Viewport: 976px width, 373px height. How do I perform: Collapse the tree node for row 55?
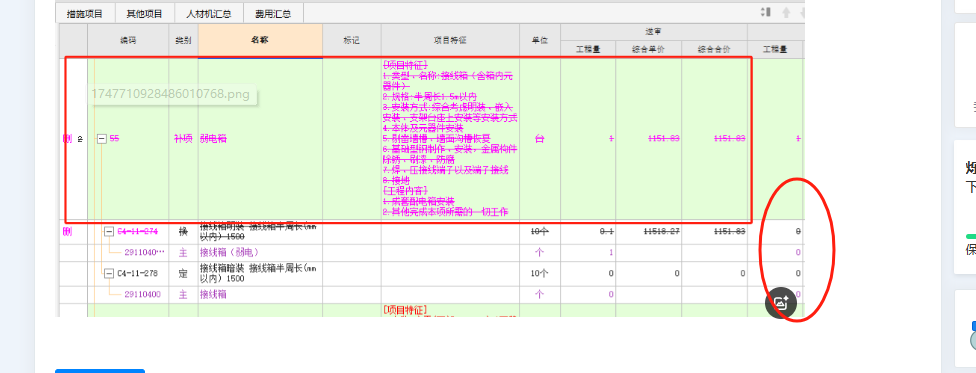102,139
